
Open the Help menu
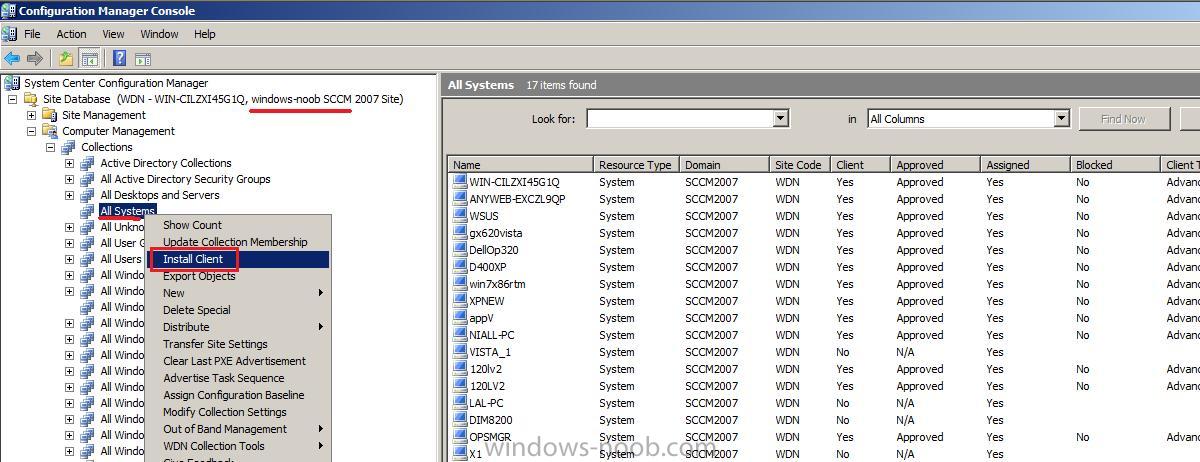pos(204,34)
